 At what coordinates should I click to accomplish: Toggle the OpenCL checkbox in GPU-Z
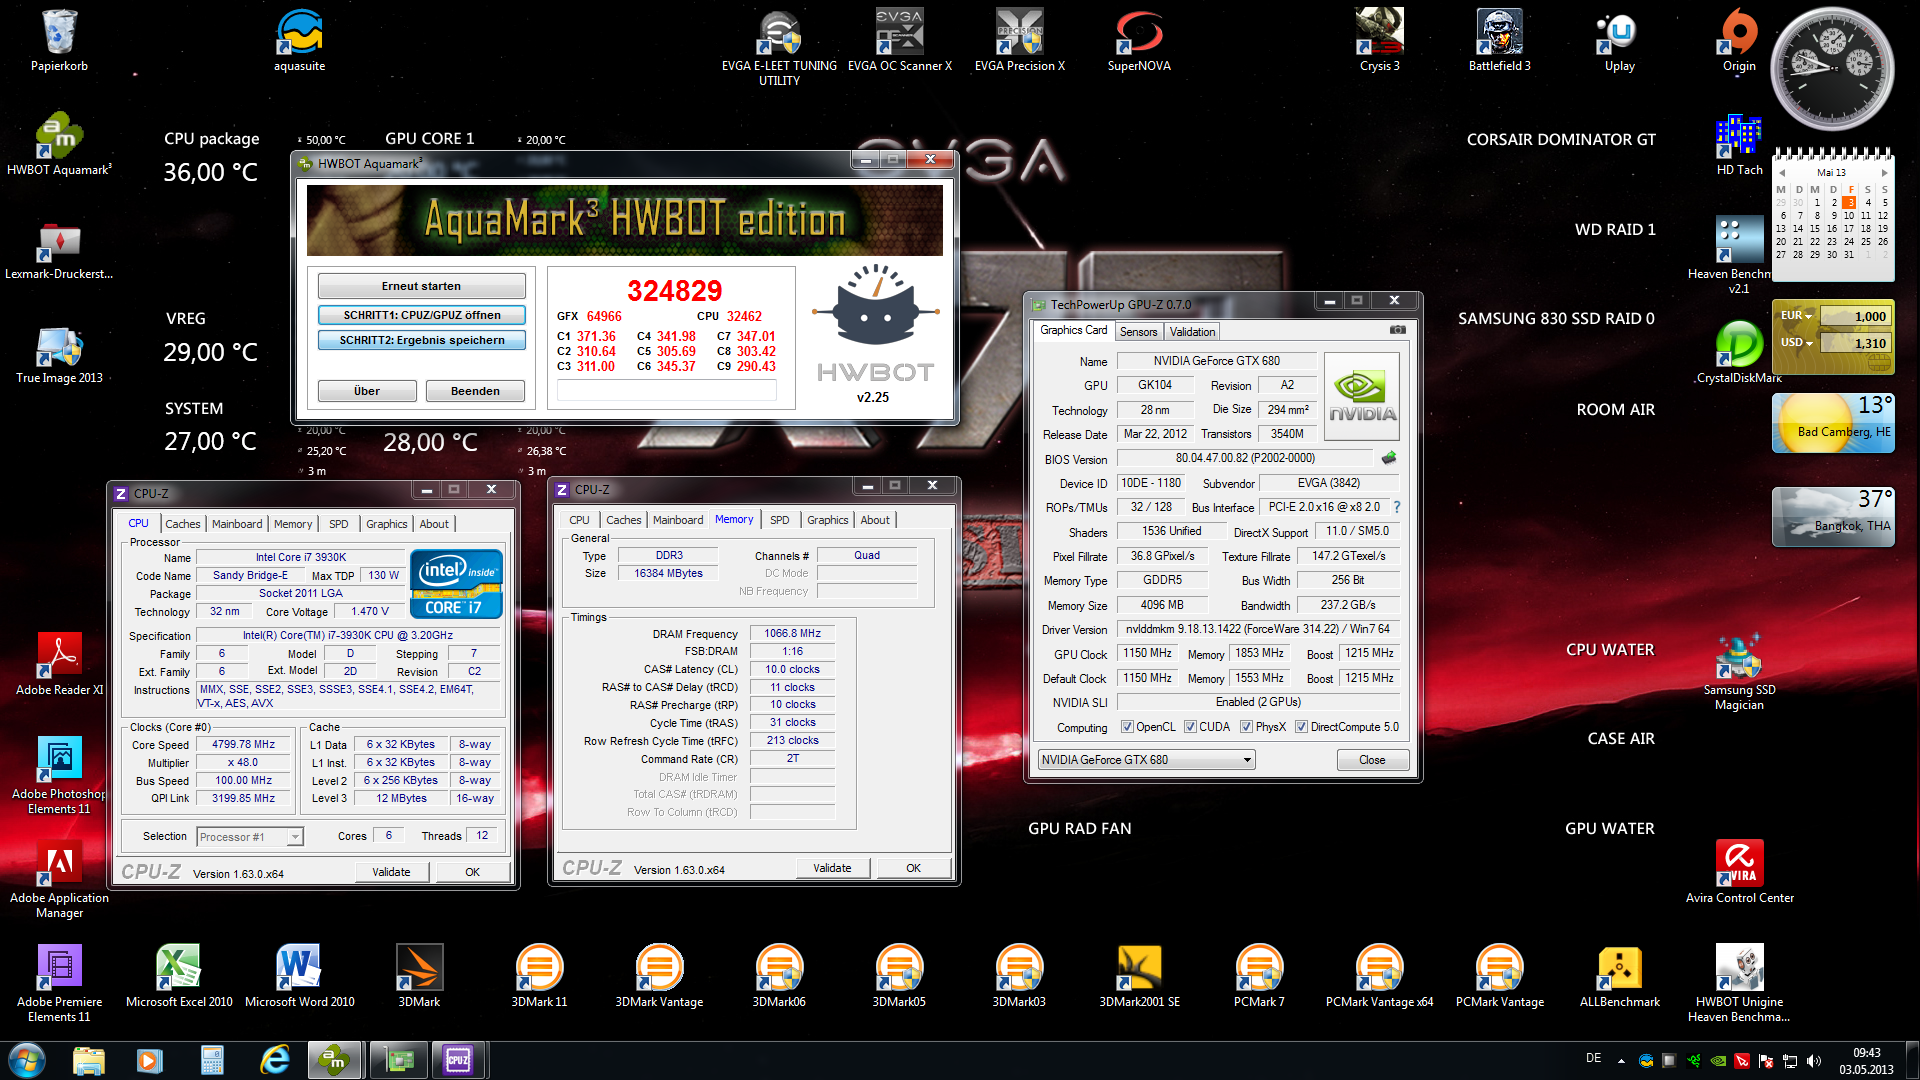point(1127,727)
